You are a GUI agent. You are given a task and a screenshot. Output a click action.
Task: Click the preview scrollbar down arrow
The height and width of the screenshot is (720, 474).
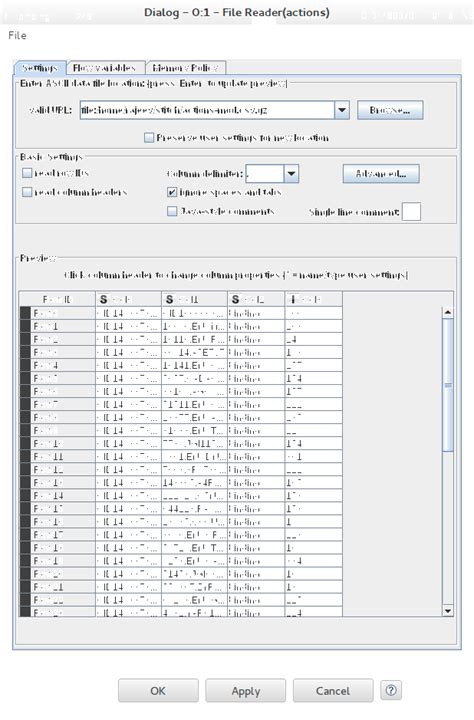(x=447, y=611)
